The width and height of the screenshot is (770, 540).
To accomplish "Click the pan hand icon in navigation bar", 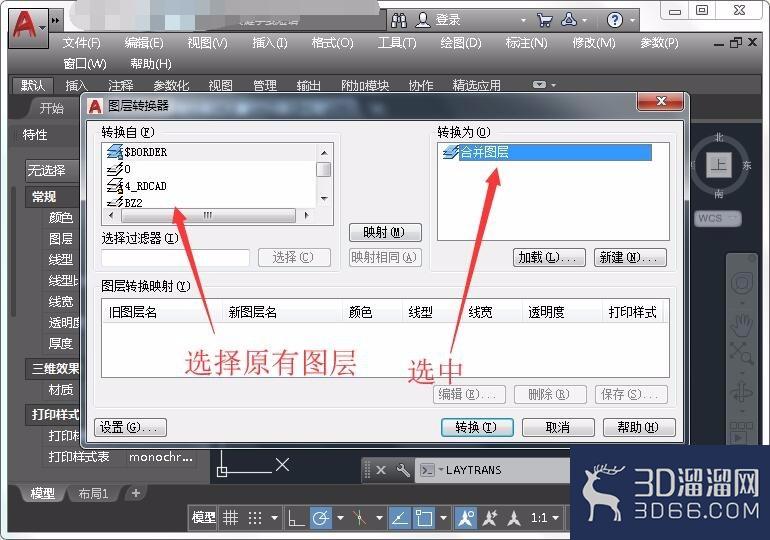I will tap(742, 324).
